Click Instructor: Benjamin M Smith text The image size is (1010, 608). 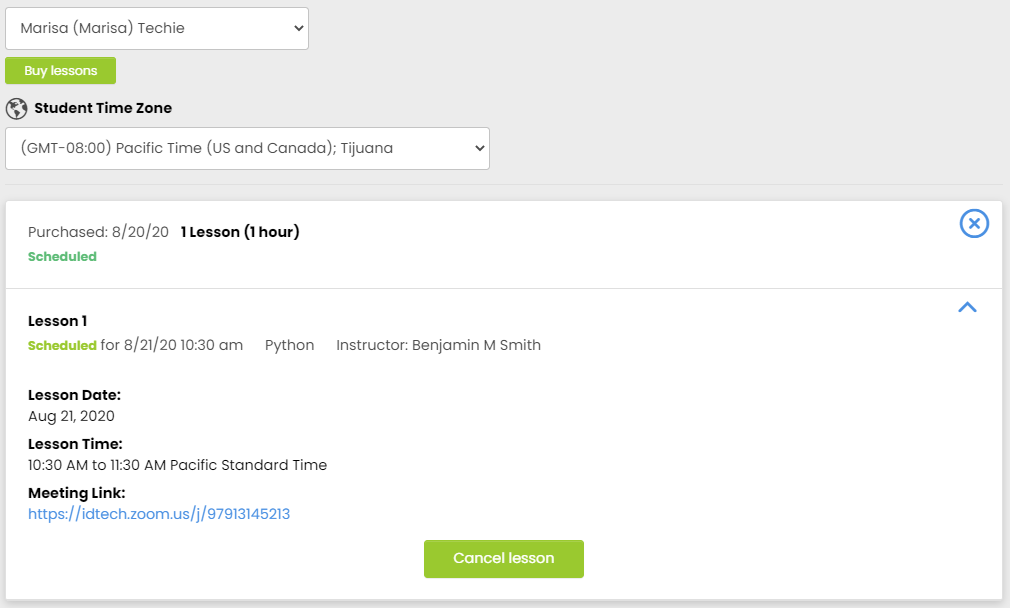point(438,345)
